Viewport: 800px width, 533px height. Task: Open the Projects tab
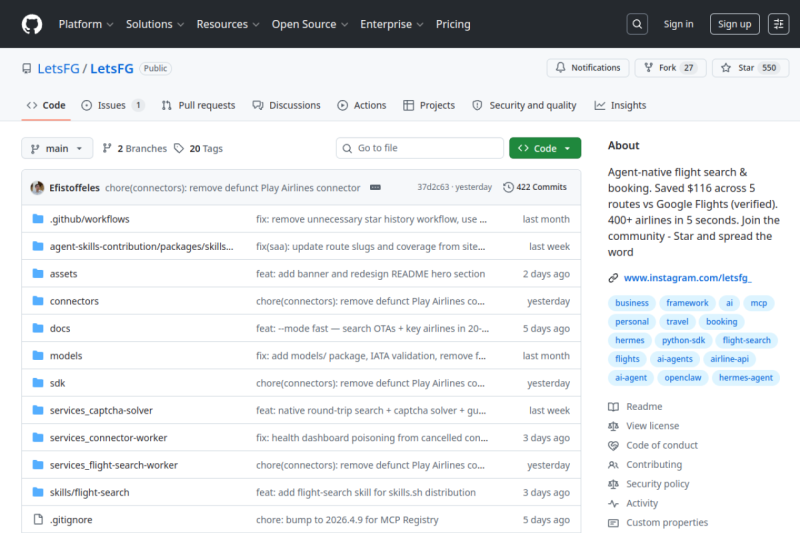(429, 106)
